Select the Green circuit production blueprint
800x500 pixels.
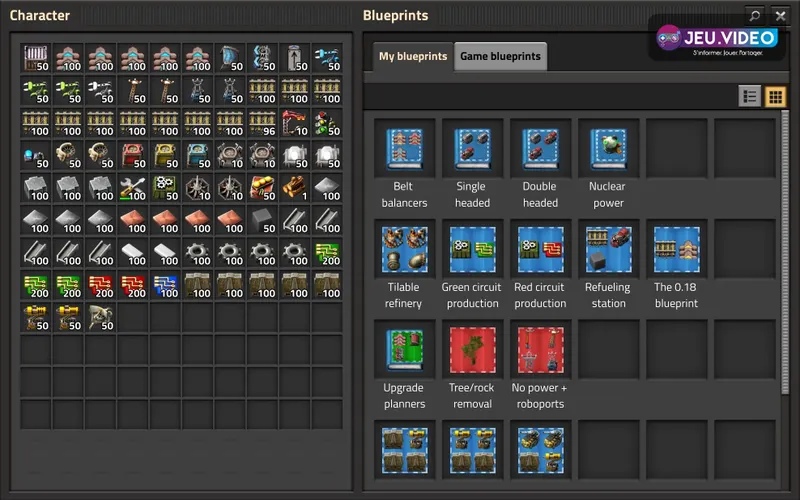(472, 249)
